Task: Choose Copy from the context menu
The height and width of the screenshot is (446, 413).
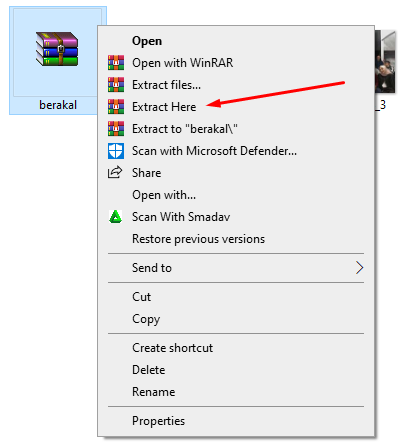Action: pos(236,319)
